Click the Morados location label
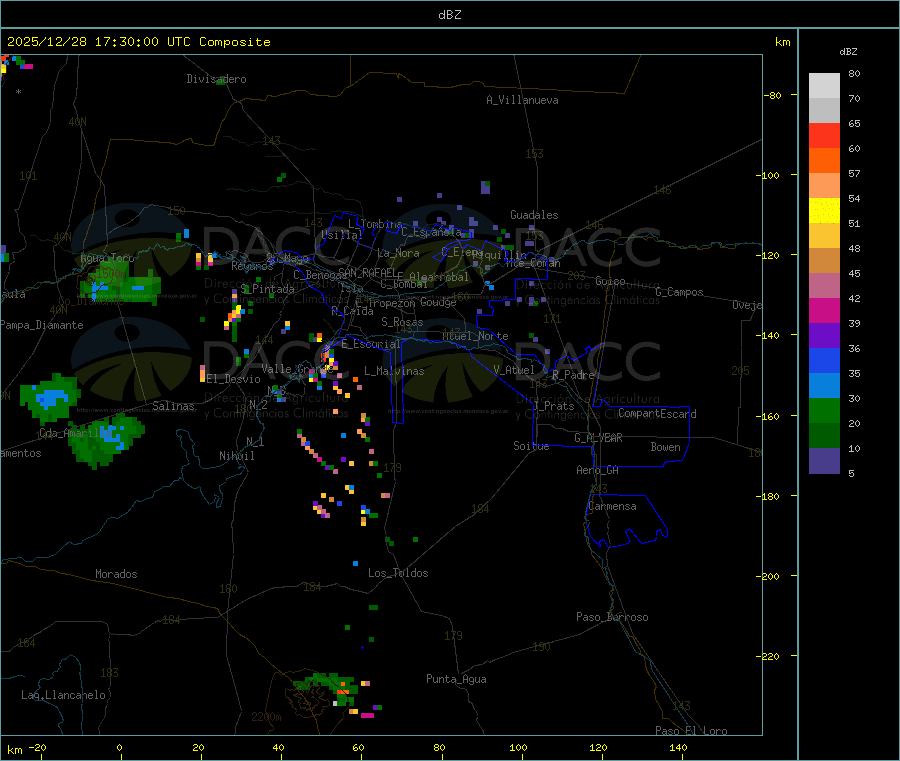The image size is (900, 761). pos(116,574)
